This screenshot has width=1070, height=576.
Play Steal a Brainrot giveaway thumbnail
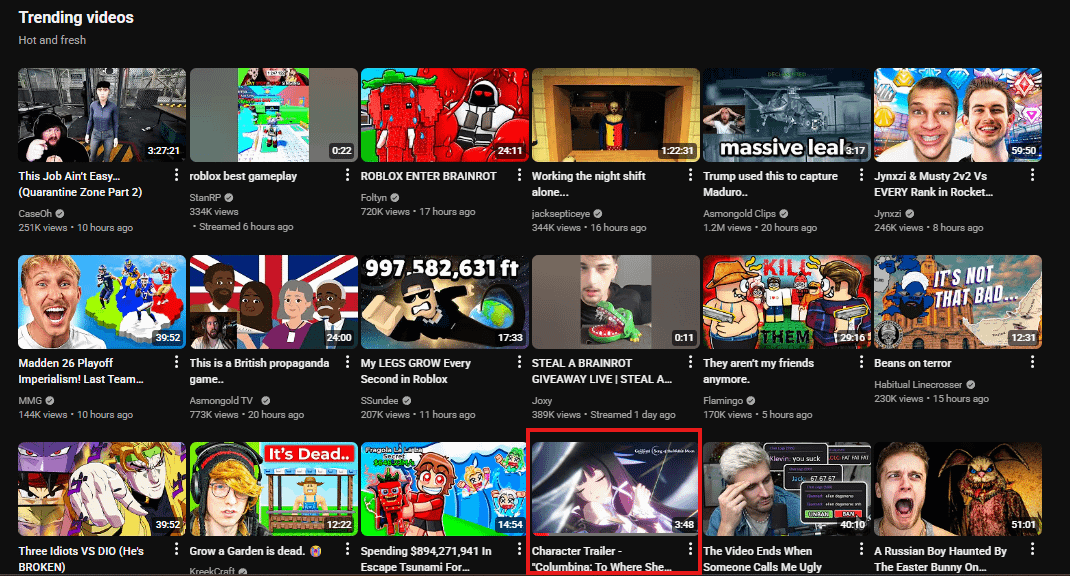(616, 302)
